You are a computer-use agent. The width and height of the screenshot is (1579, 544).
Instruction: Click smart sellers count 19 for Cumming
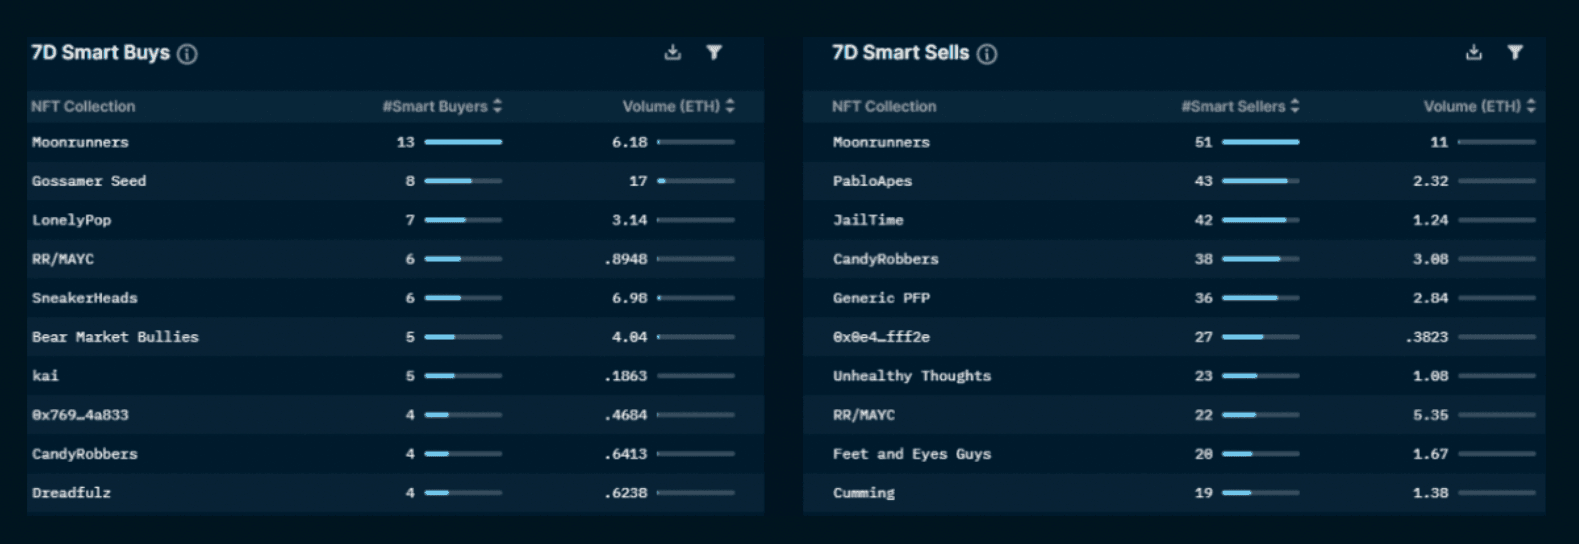[1204, 493]
